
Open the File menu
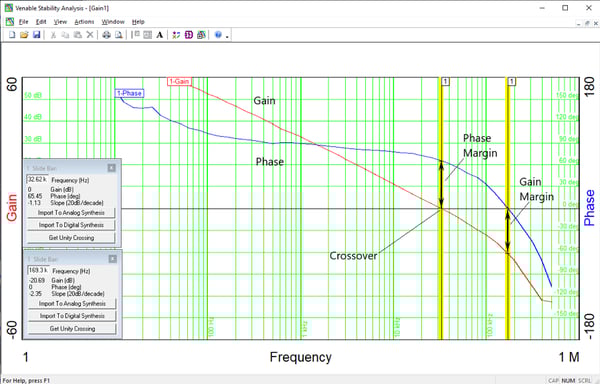[x=24, y=22]
